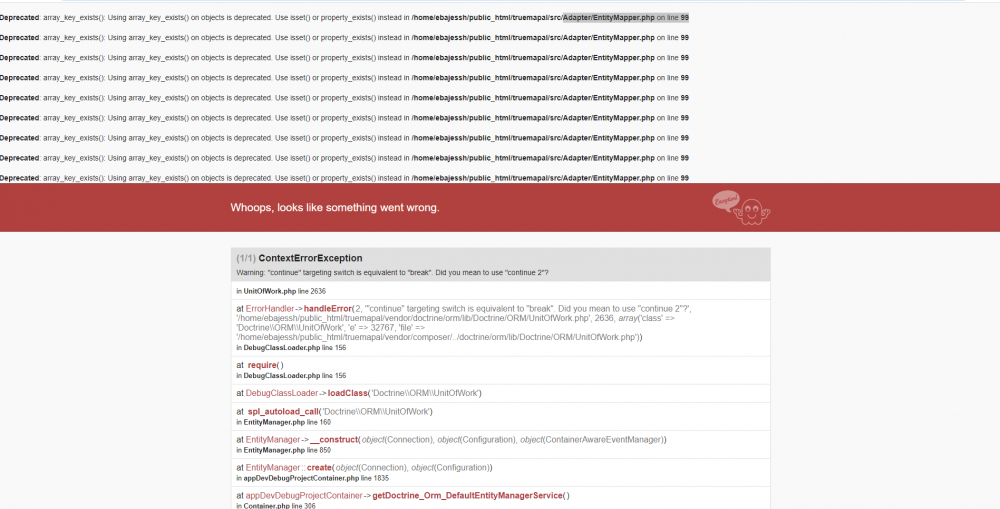Click the __construct method name
This screenshot has height=509, width=1000.
(334, 439)
